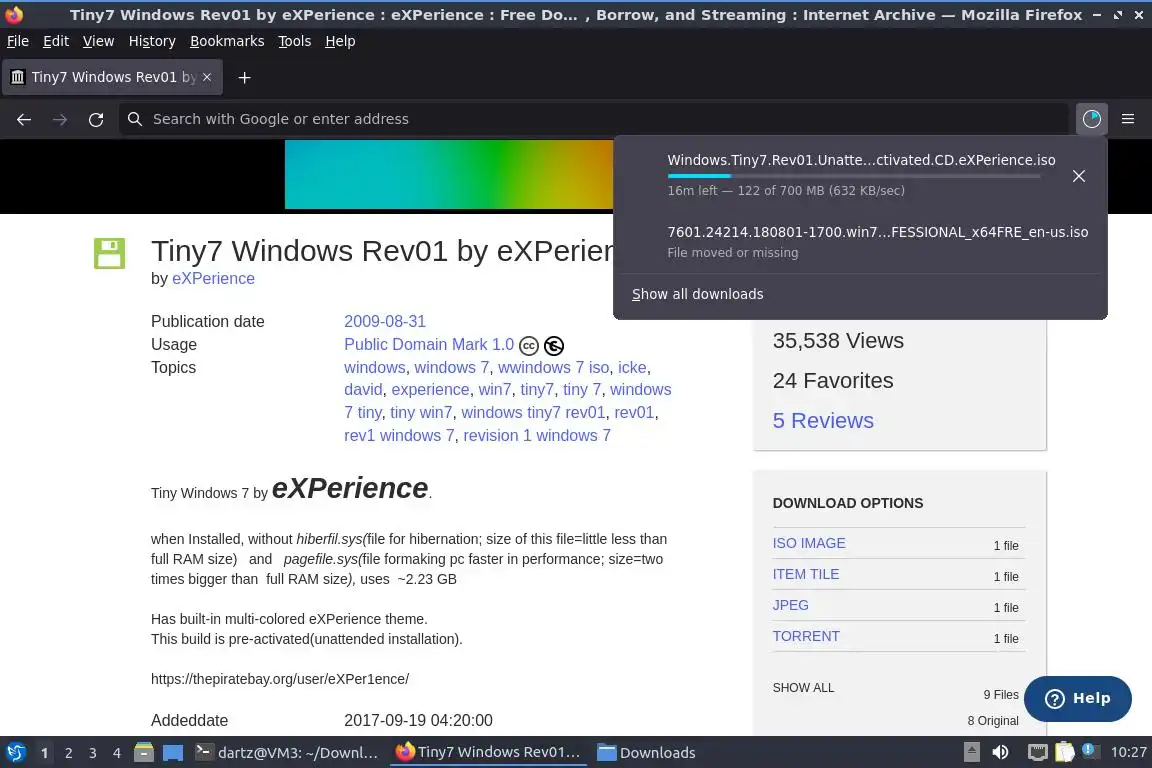Switch to the dartz@VM3 terminal window
Image resolution: width=1152 pixels, height=768 pixels.
(x=287, y=753)
